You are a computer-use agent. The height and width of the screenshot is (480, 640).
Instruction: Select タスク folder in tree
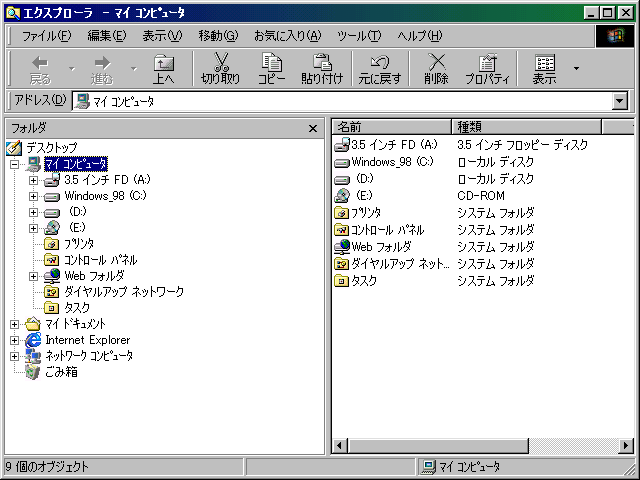tap(77, 308)
